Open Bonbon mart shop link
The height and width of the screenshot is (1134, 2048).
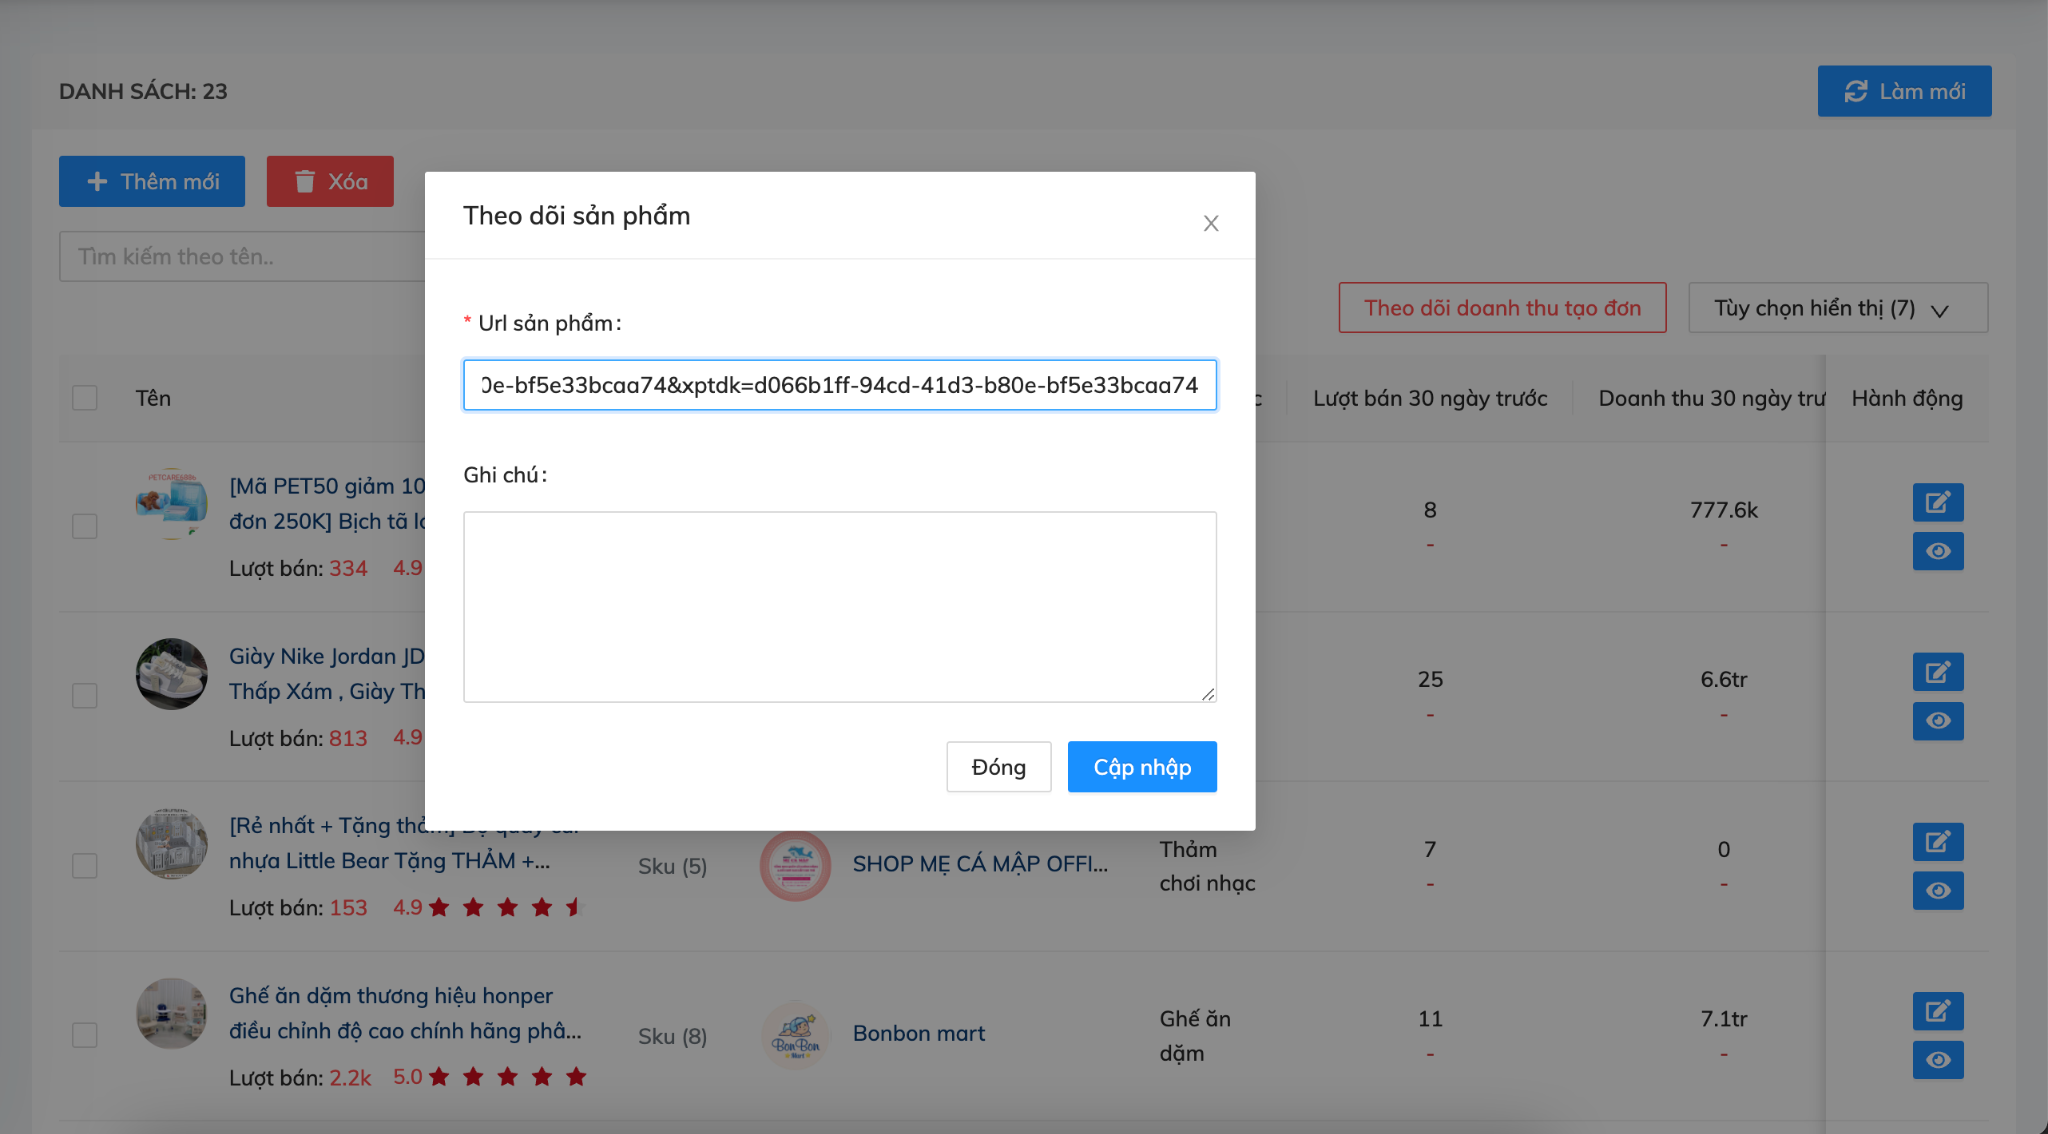918,1033
